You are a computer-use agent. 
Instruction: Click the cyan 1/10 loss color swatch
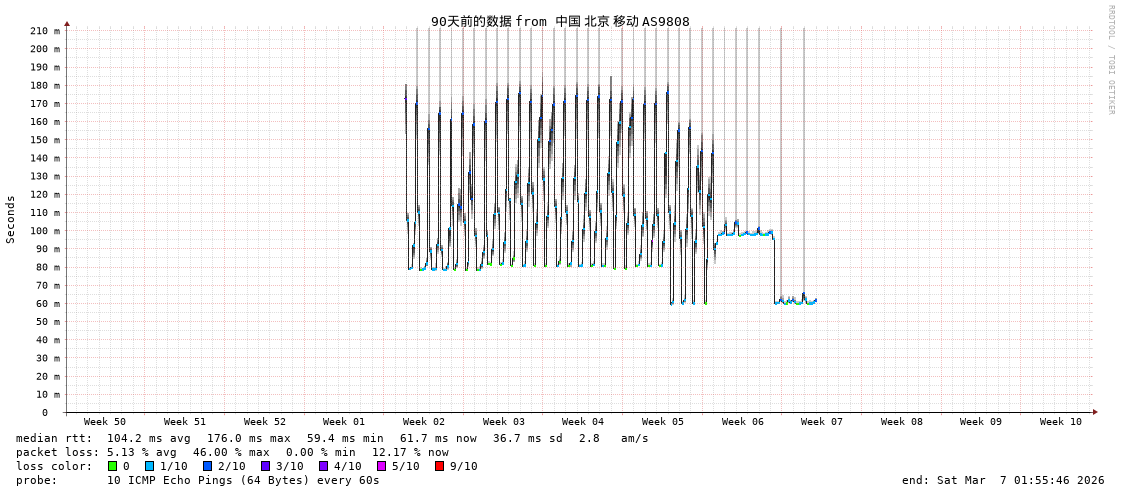(149, 466)
